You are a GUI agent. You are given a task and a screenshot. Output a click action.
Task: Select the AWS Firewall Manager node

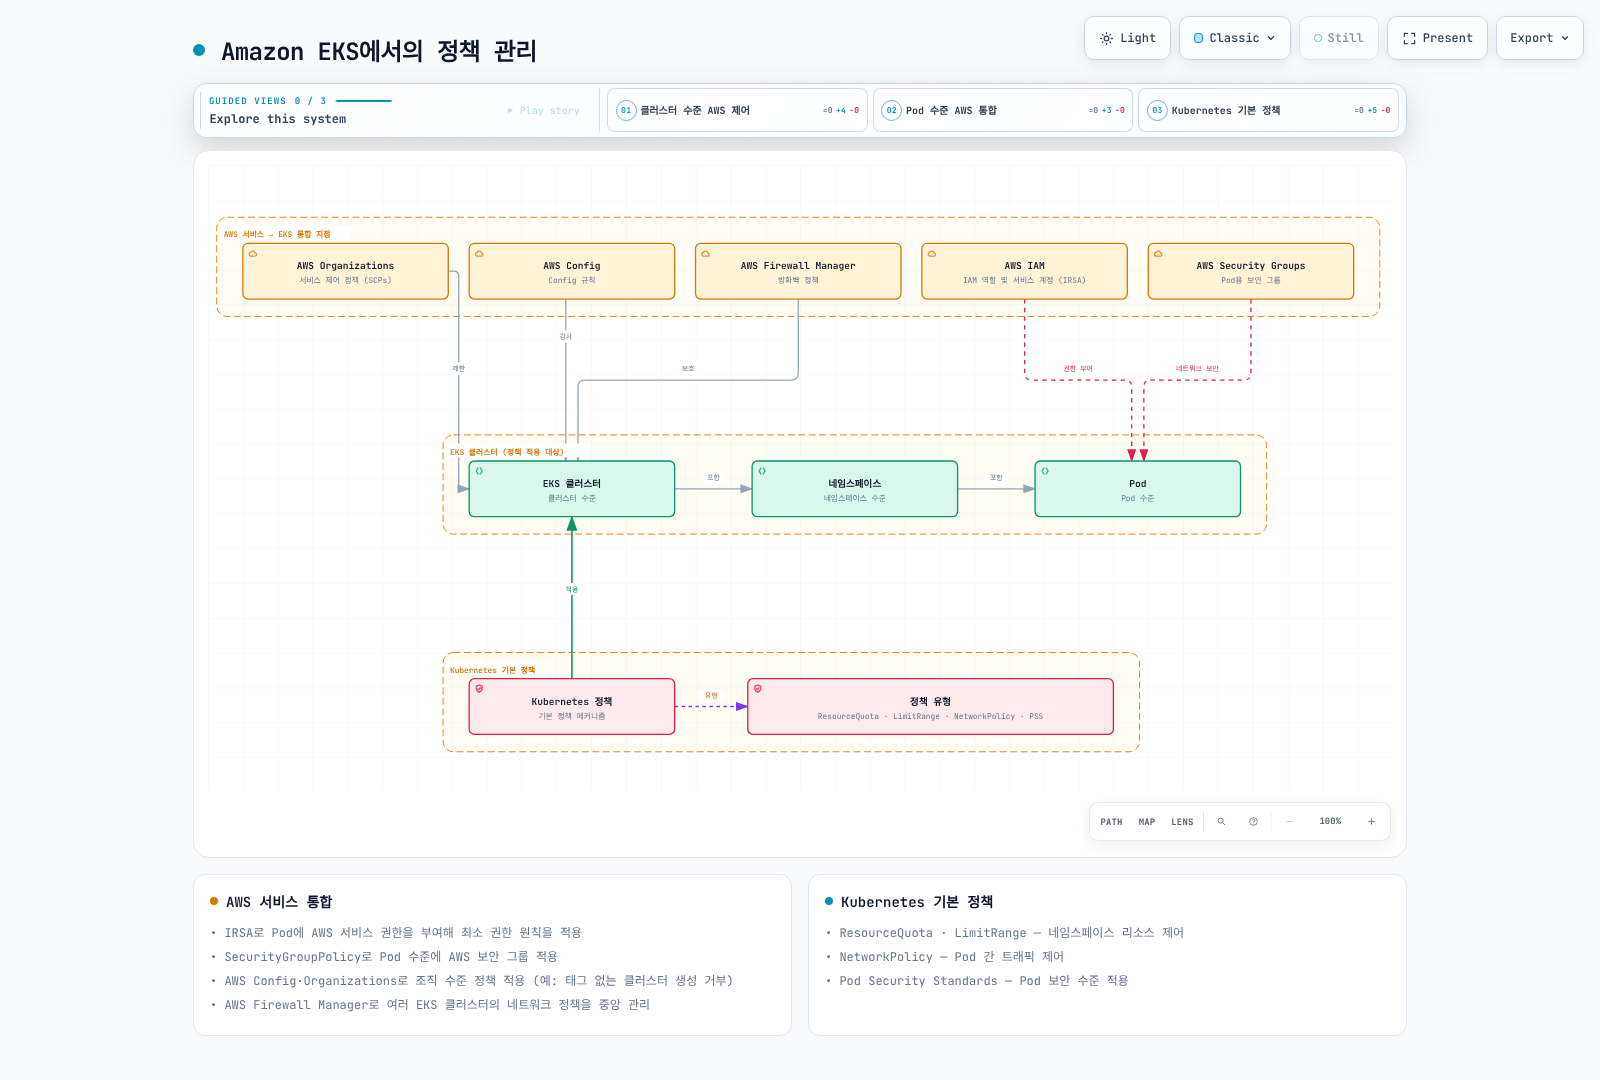(x=798, y=271)
